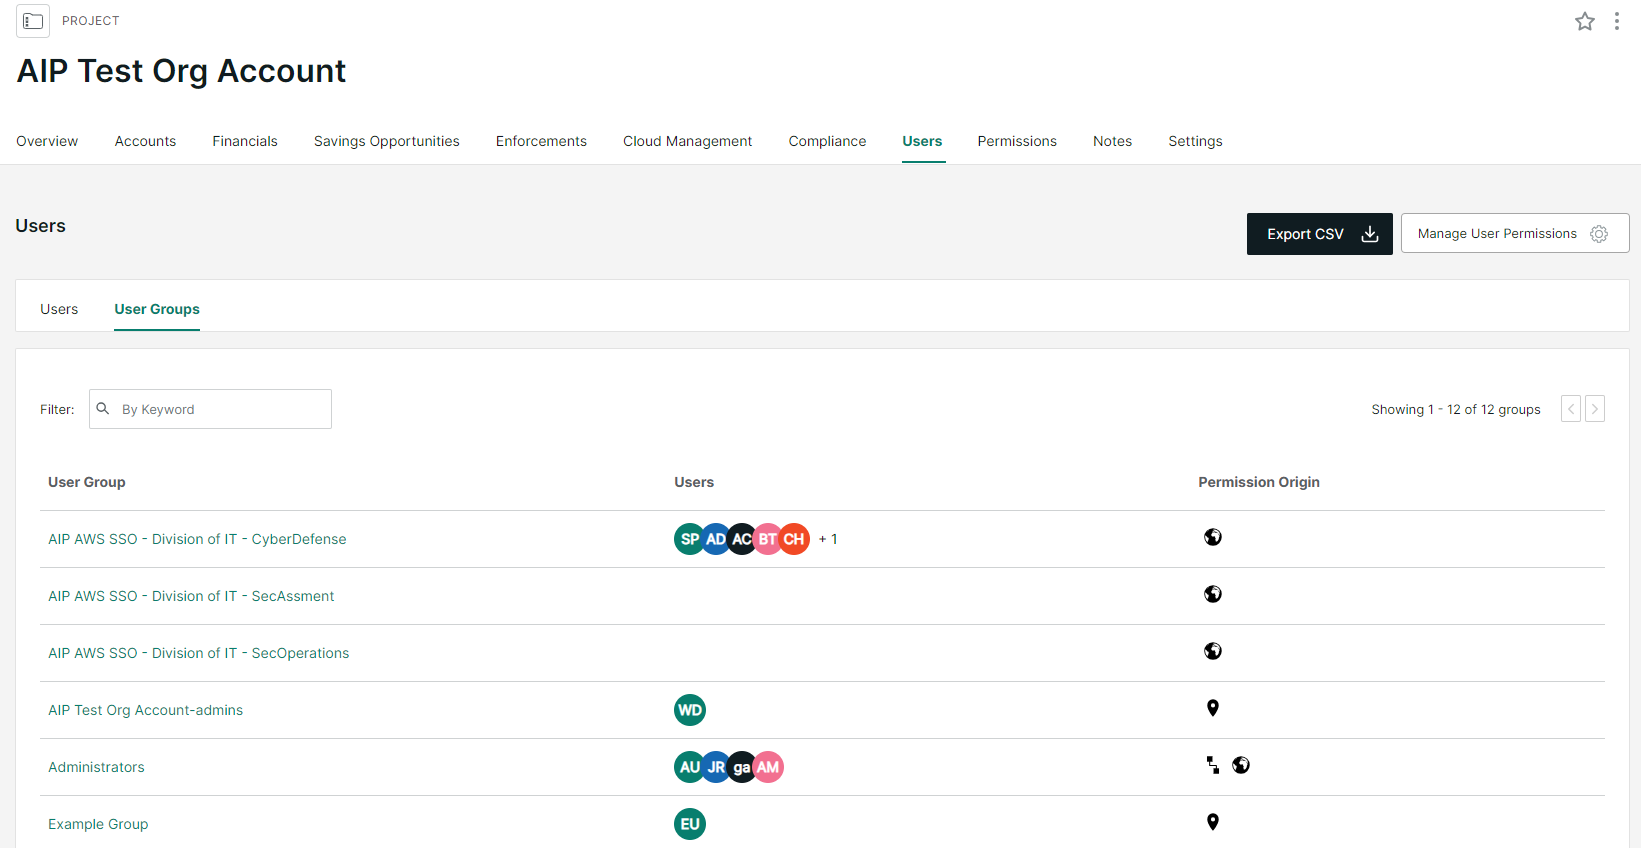This screenshot has height=848, width=1641.
Task: Click Manage User Permissions button
Action: (x=1514, y=234)
